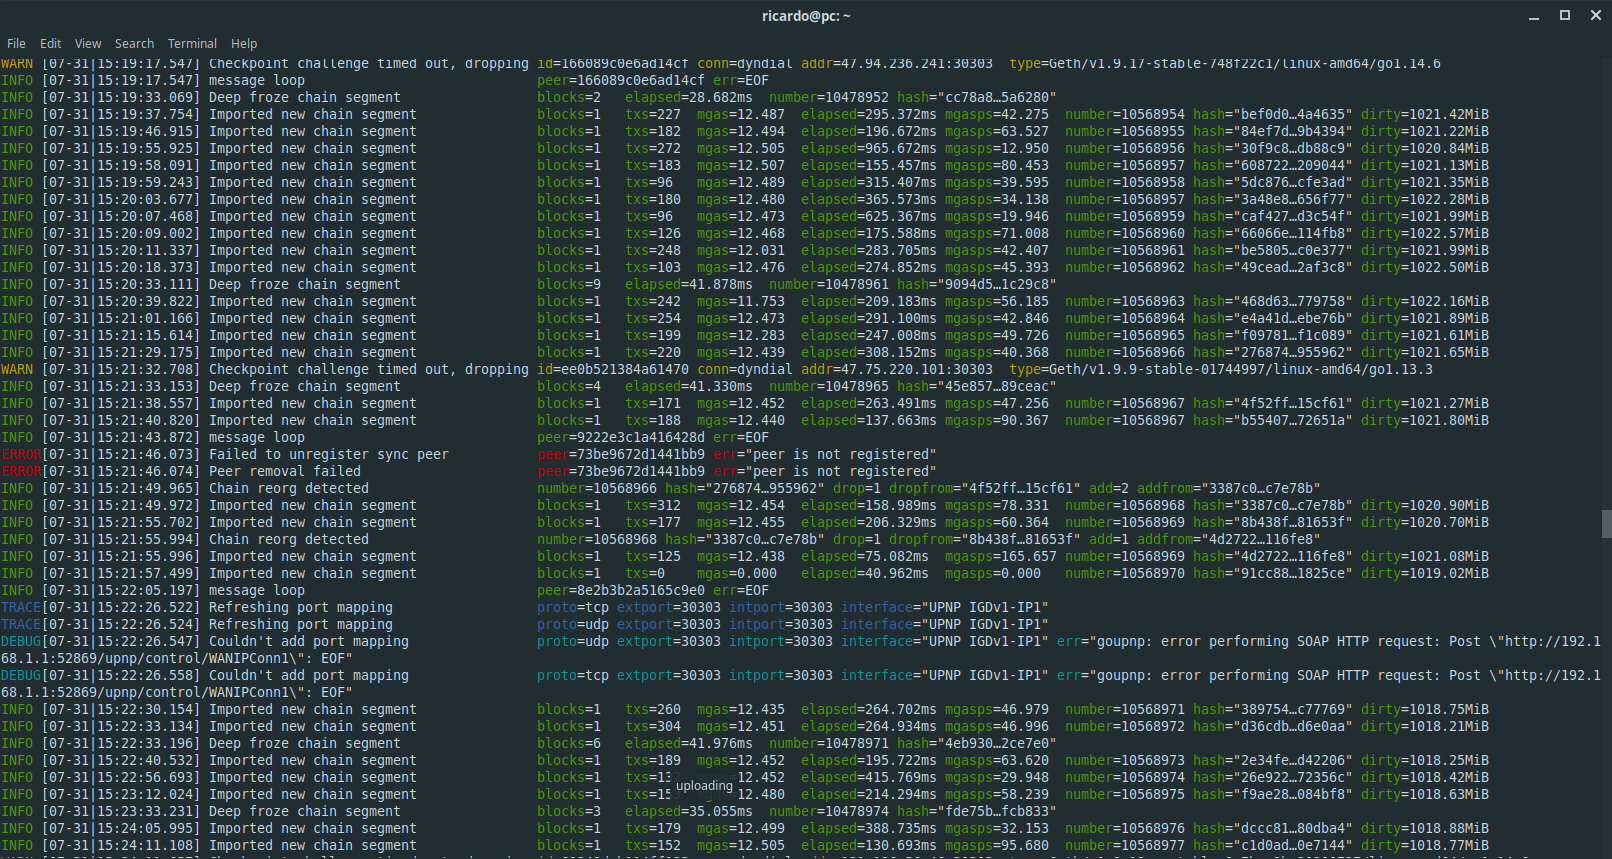Click block number=10568954 text
1612x859 pixels.
coord(1125,114)
